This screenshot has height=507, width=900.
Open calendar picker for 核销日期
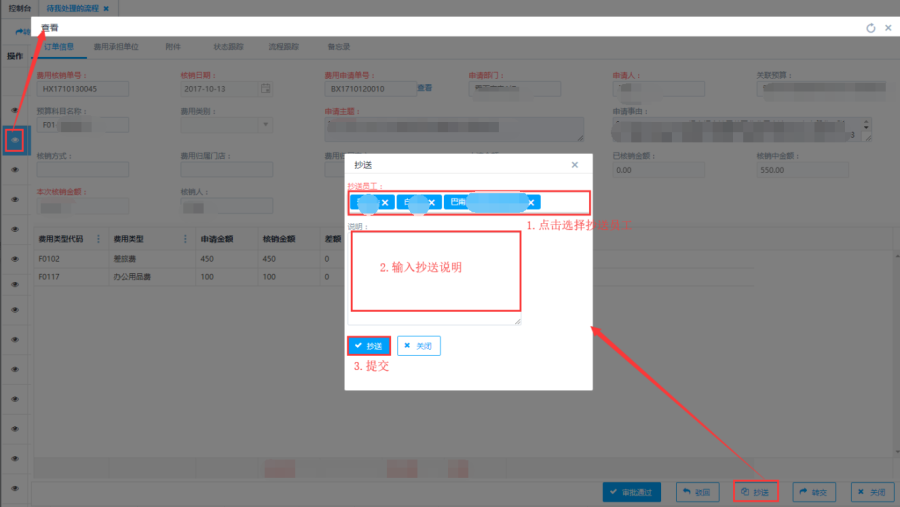(x=265, y=89)
